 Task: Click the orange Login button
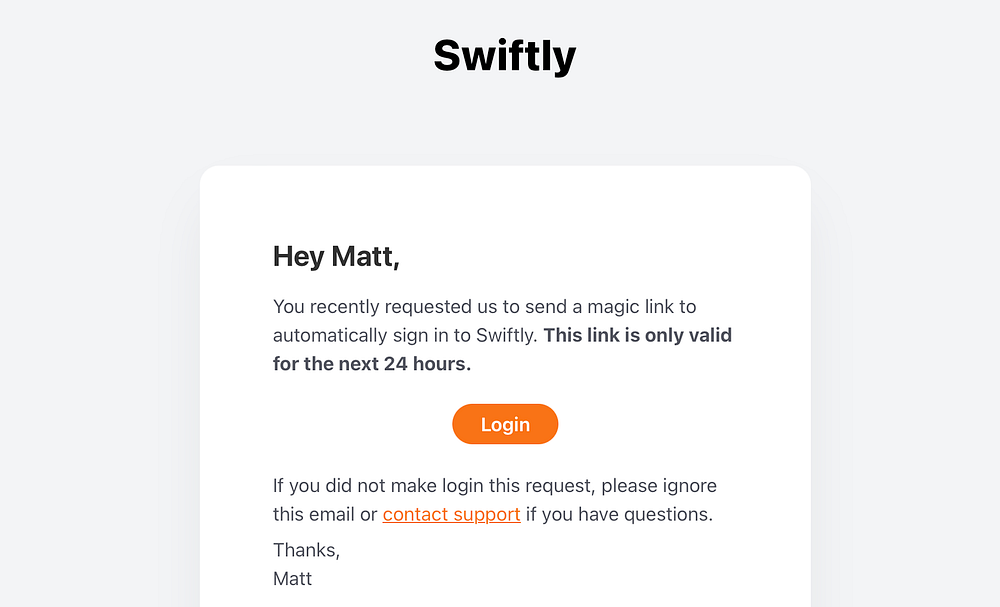[505, 424]
